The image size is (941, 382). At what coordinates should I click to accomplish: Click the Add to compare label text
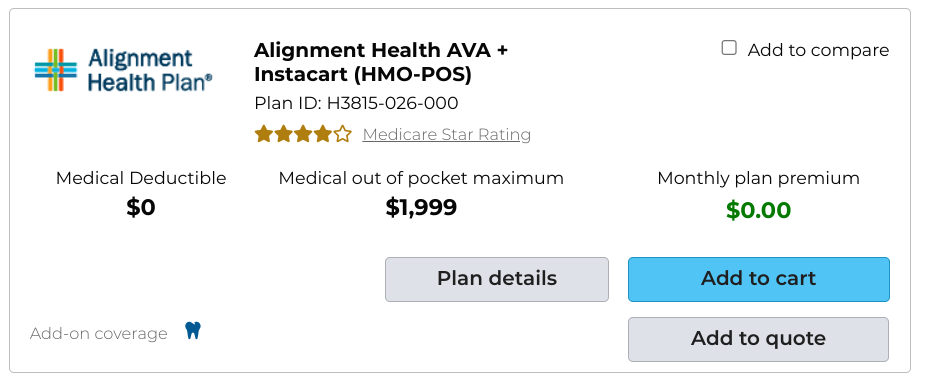[819, 50]
